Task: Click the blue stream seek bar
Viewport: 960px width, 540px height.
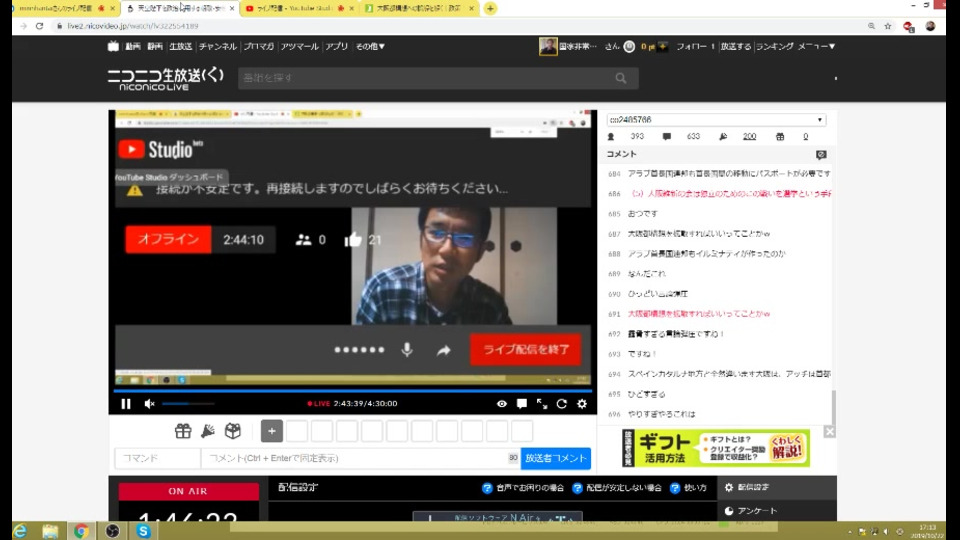Action: pyautogui.click(x=353, y=391)
